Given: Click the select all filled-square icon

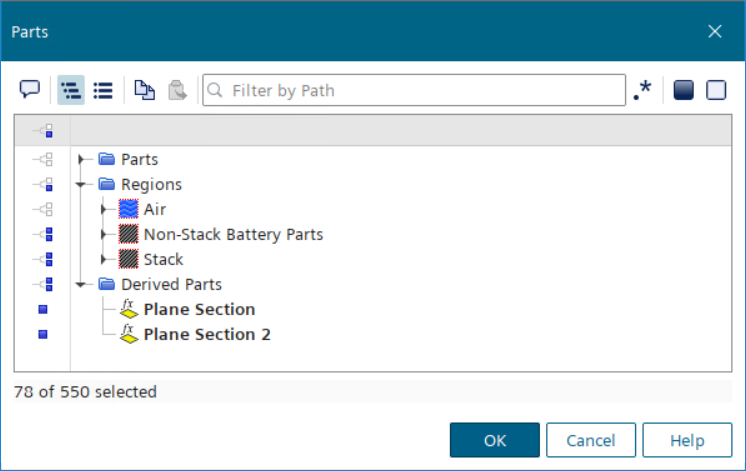Looking at the screenshot, I should pyautogui.click(x=683, y=90).
